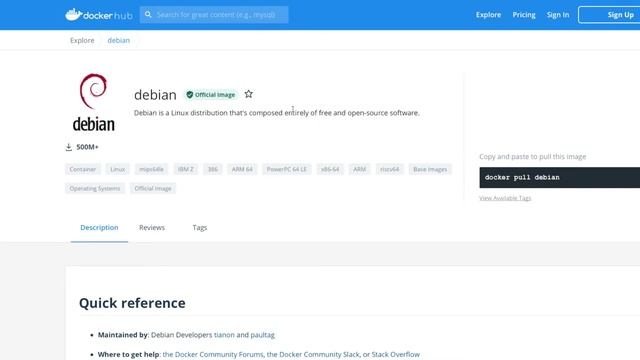The width and height of the screenshot is (640, 360).
Task: Open the tianon maintainer link
Action: tap(224, 335)
